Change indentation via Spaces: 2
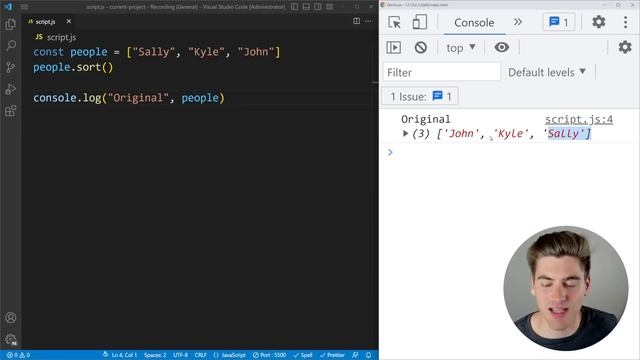Screen dimensions: 640x360 pyautogui.click(x=155, y=355)
